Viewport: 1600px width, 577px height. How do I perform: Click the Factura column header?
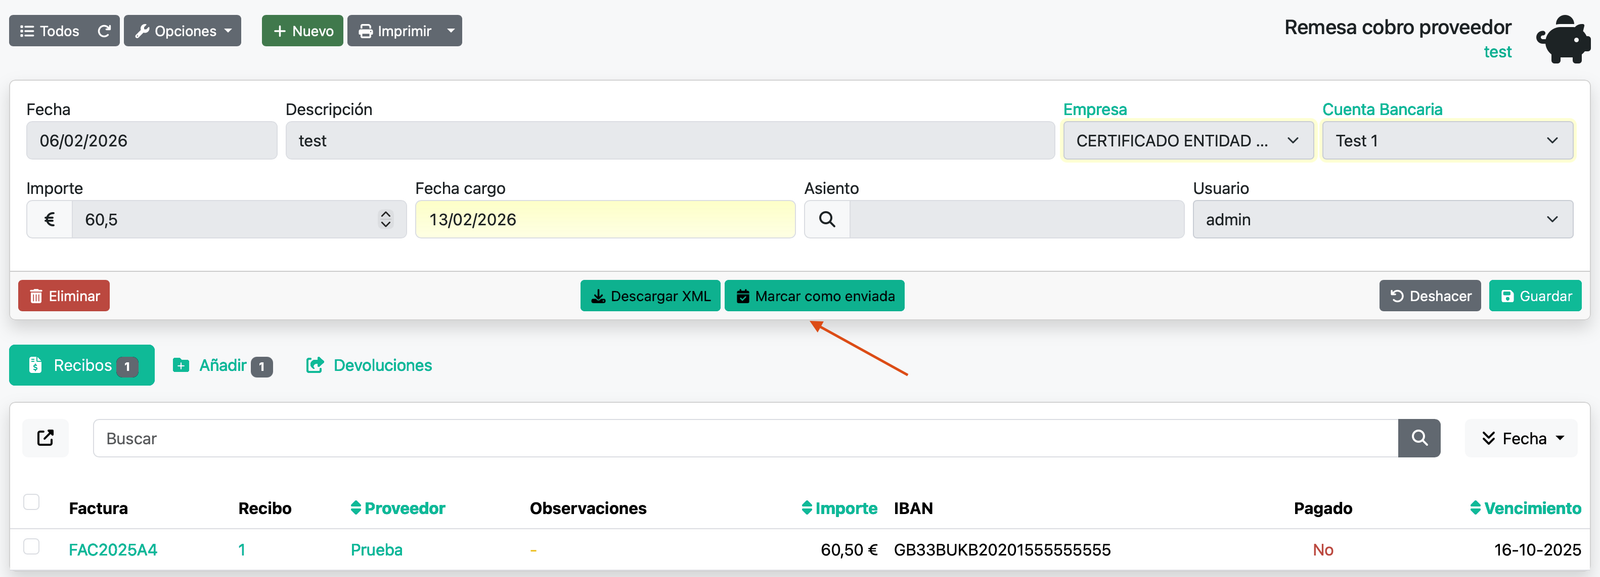coord(98,508)
